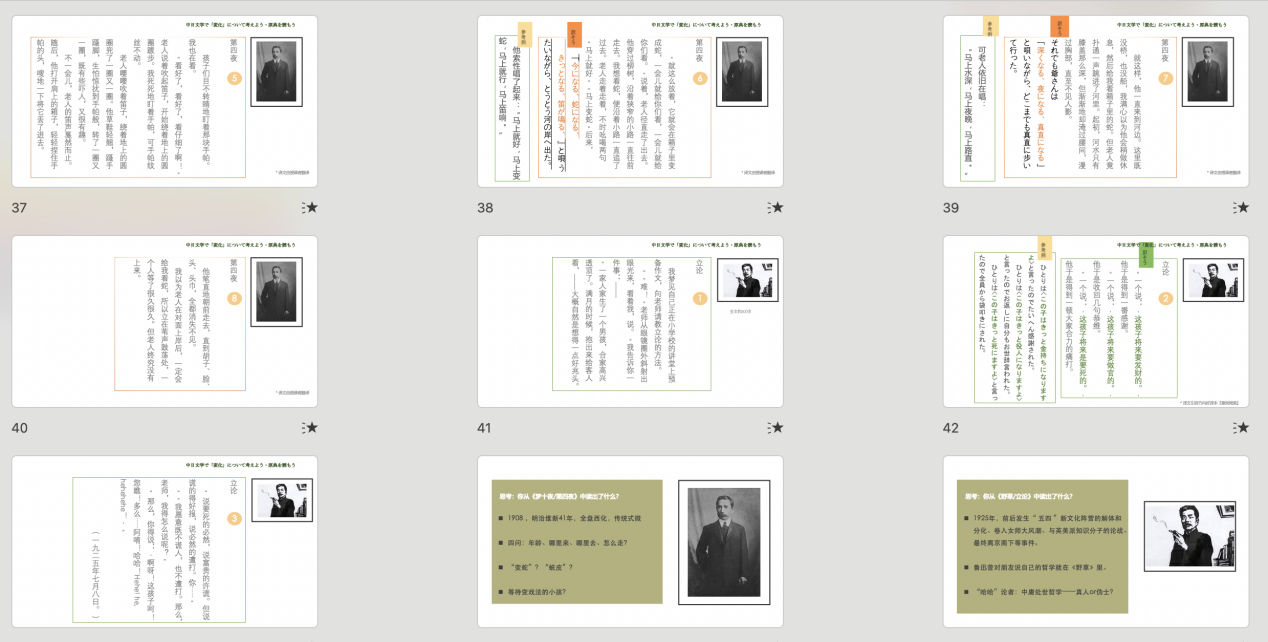This screenshot has width=1268, height=642.
Task: Click the slide number label 42
Action: pyautogui.click(x=951, y=428)
